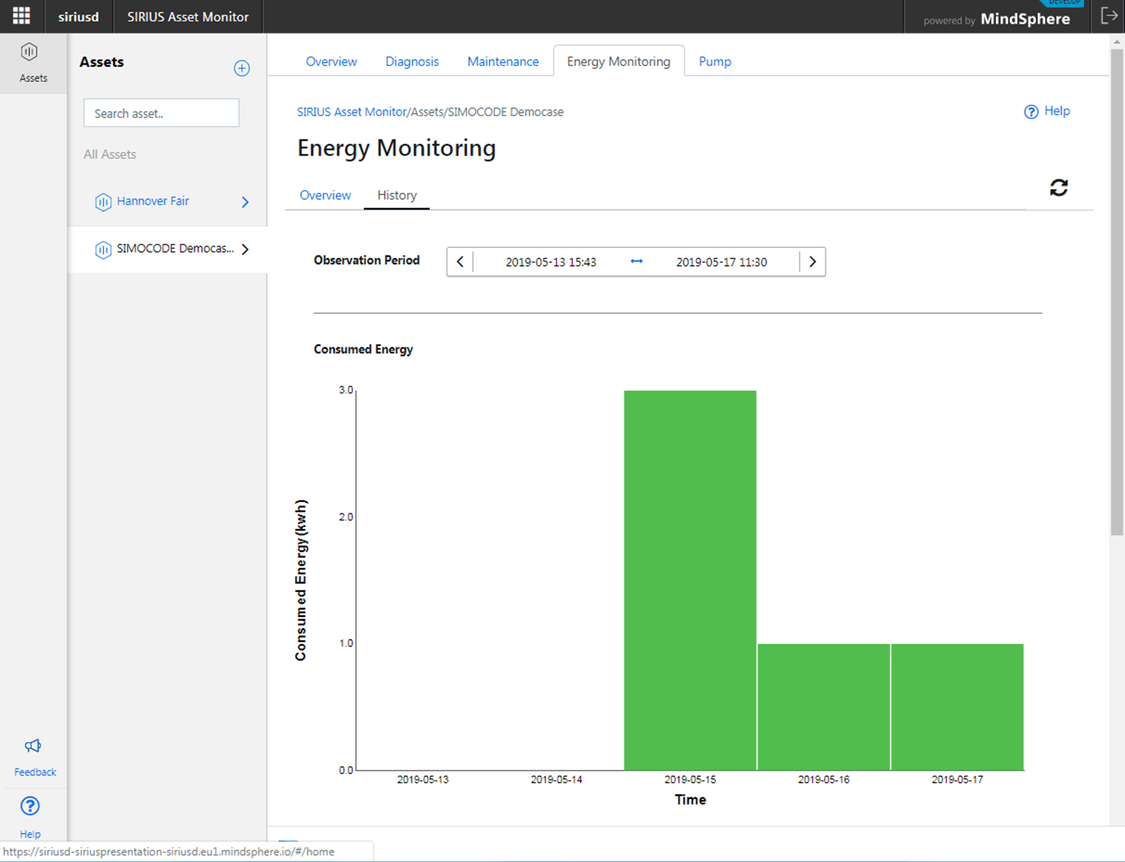The width and height of the screenshot is (1125, 862).
Task: Add a new asset with plus icon
Action: (x=242, y=68)
